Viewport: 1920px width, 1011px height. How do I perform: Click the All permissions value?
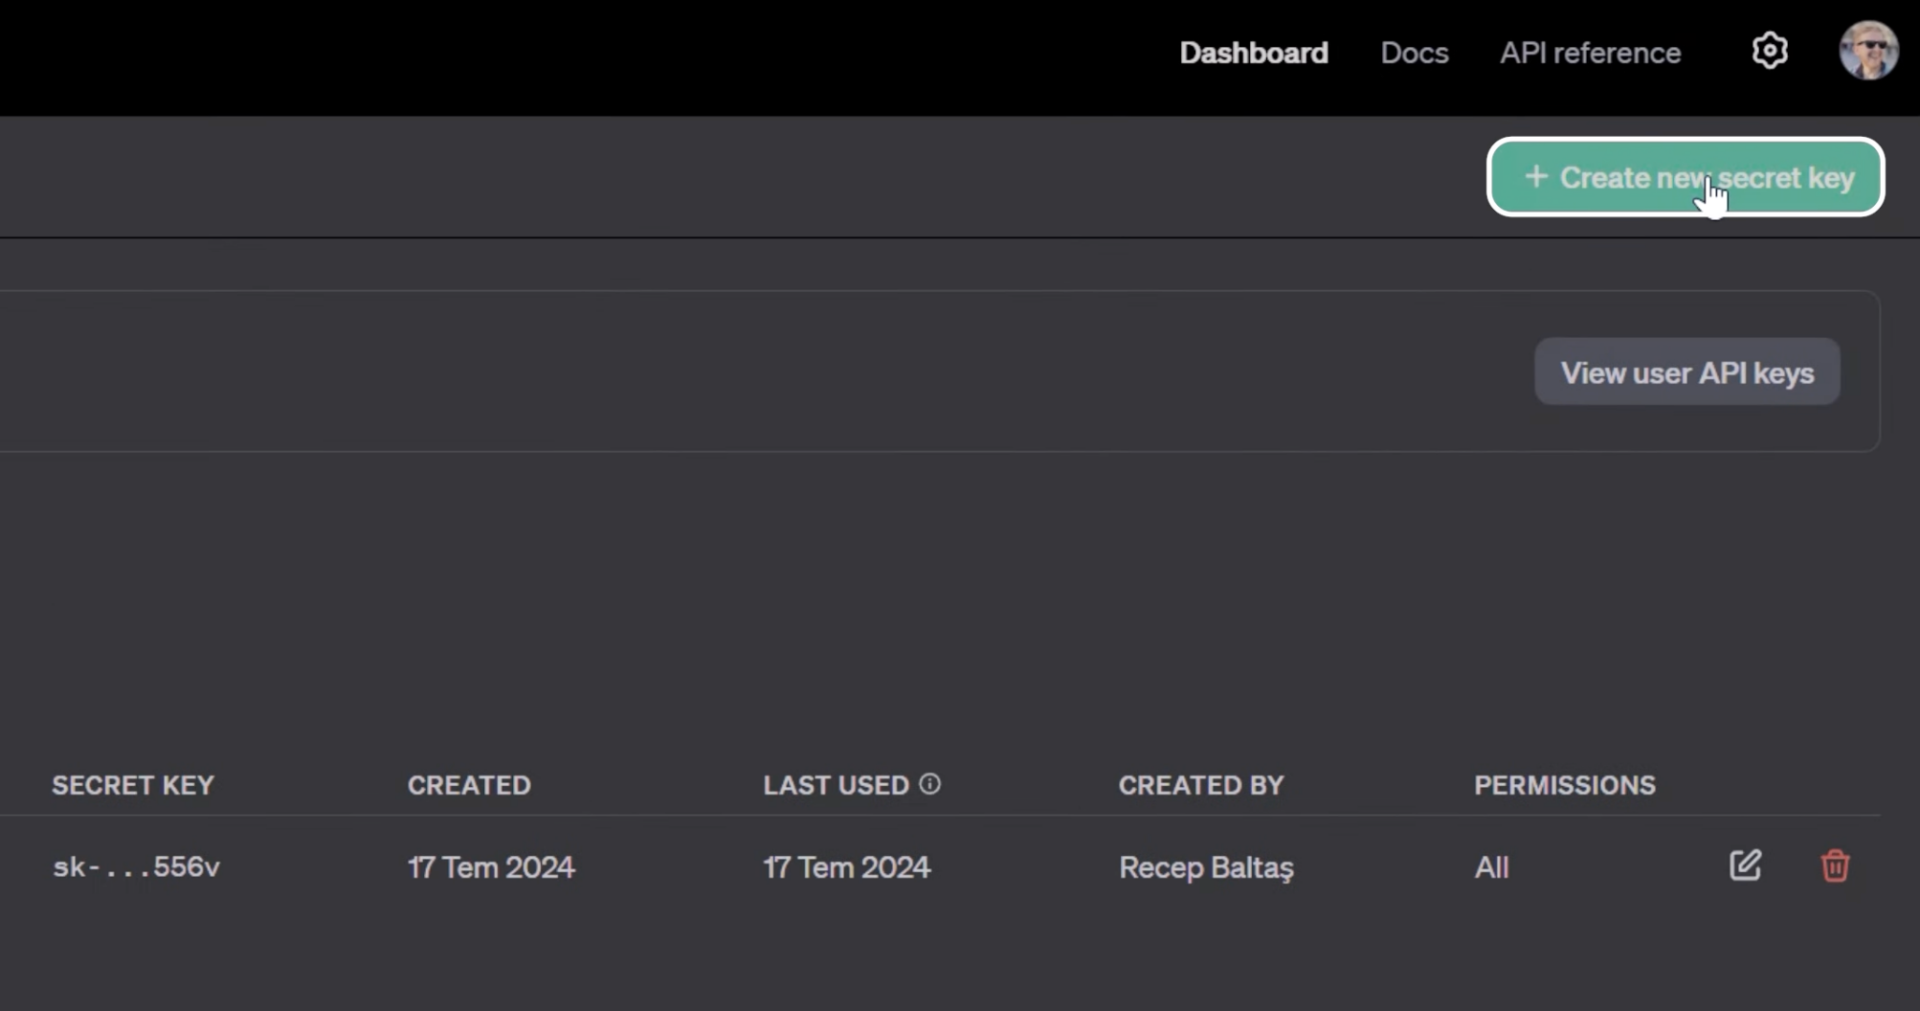coord(1491,867)
